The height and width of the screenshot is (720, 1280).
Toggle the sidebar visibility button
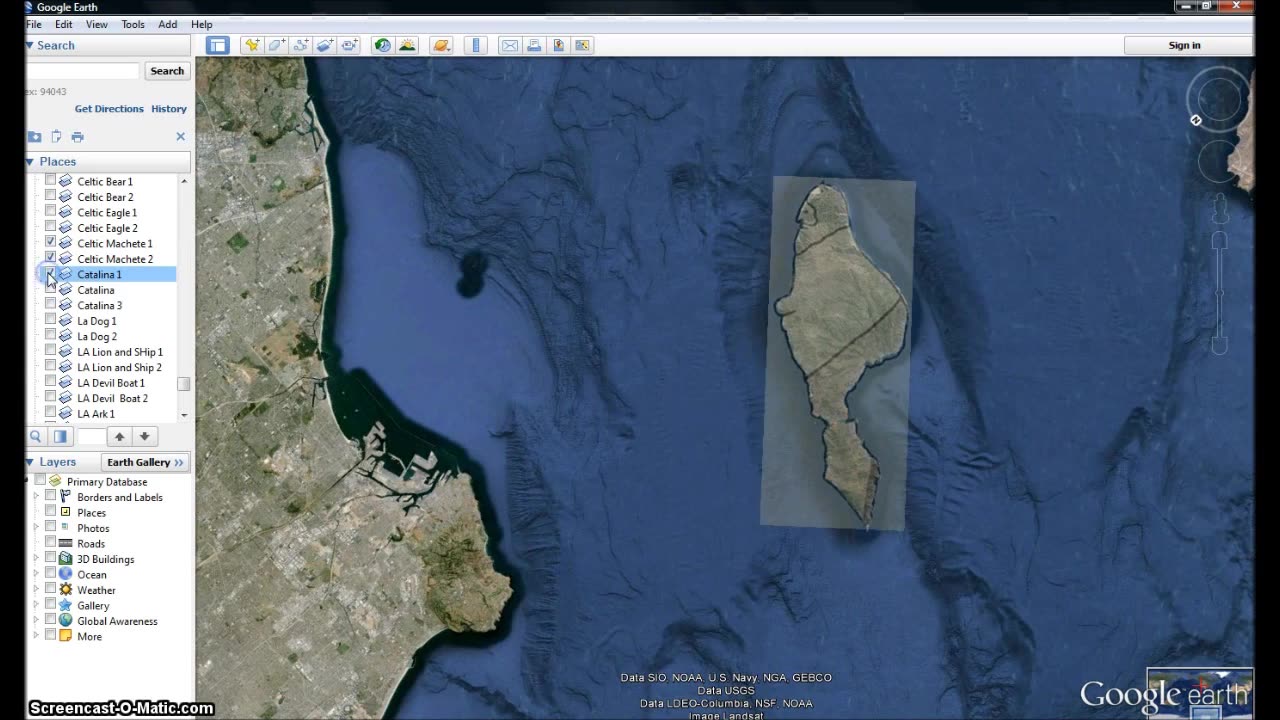point(218,45)
